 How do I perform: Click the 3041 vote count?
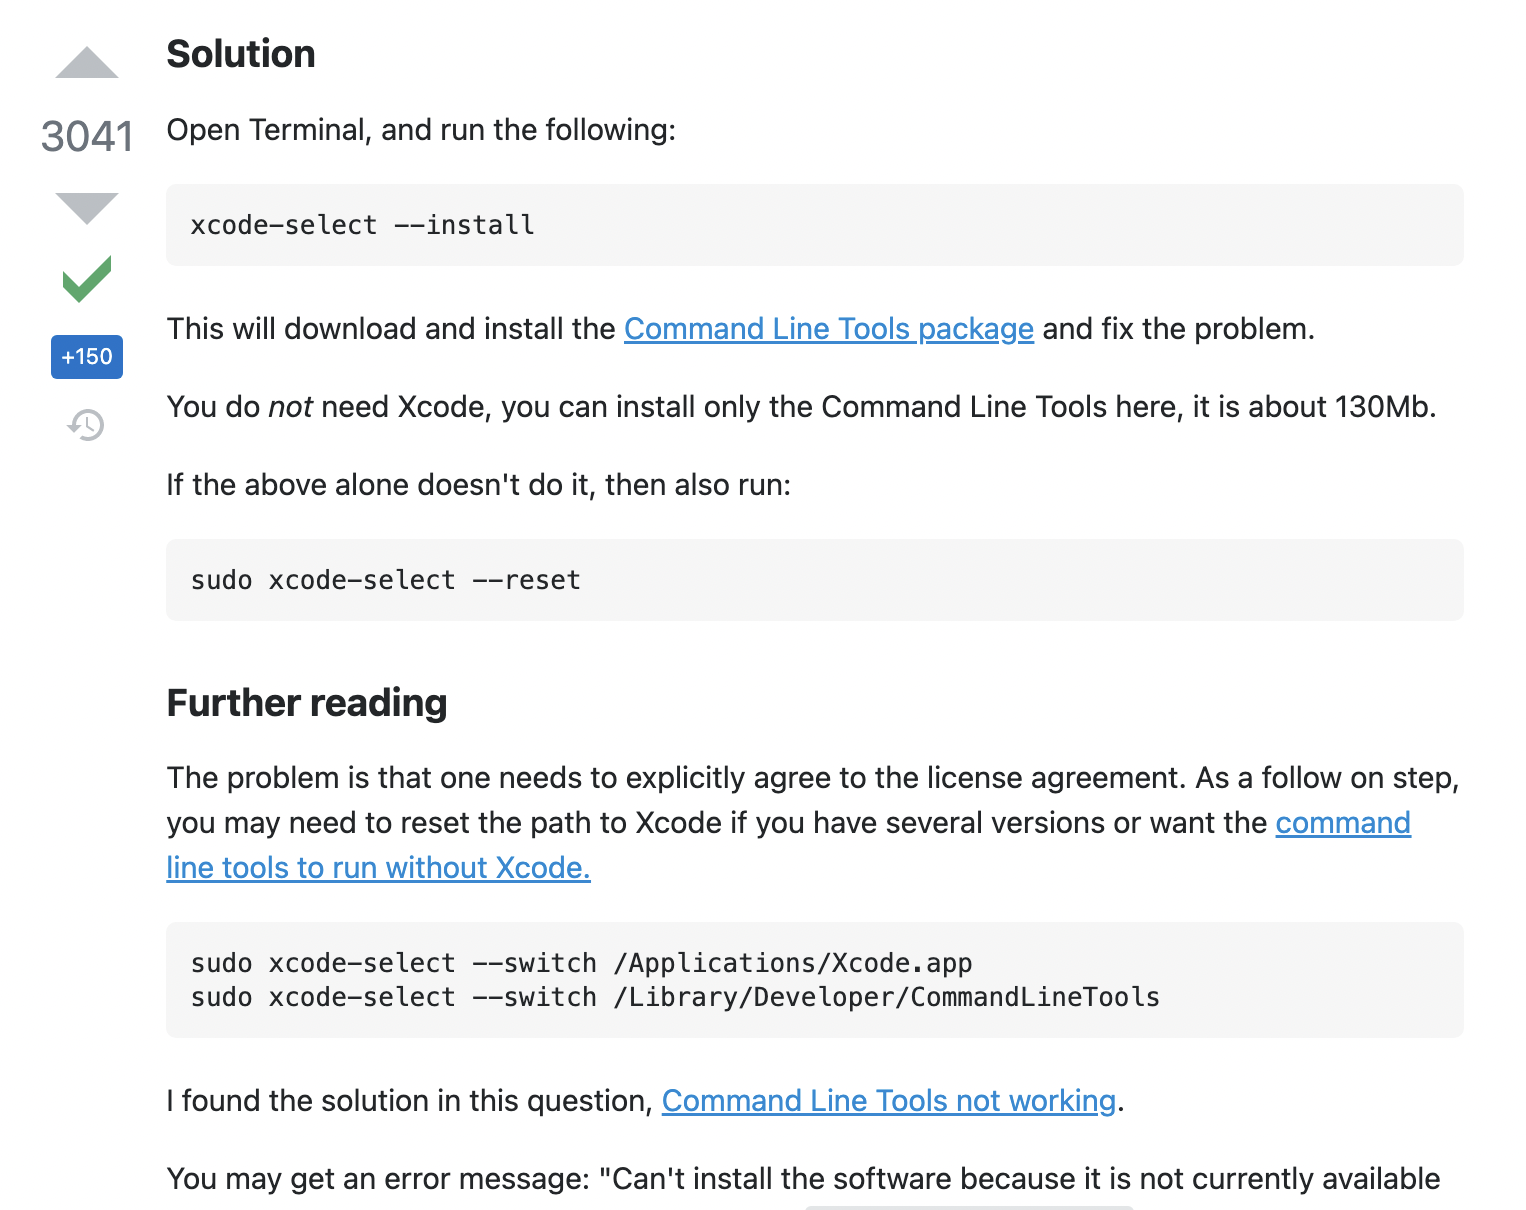click(x=87, y=136)
